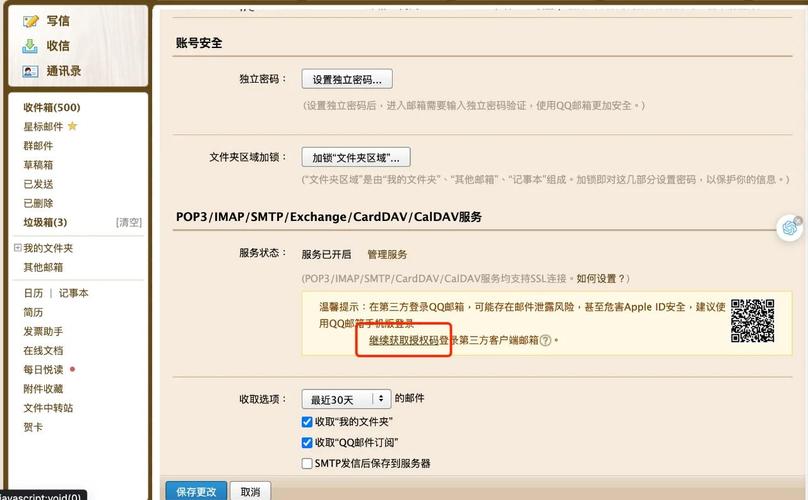The image size is (808, 500).
Task: Open 发票助手 in the sidebar
Action: coord(43,331)
